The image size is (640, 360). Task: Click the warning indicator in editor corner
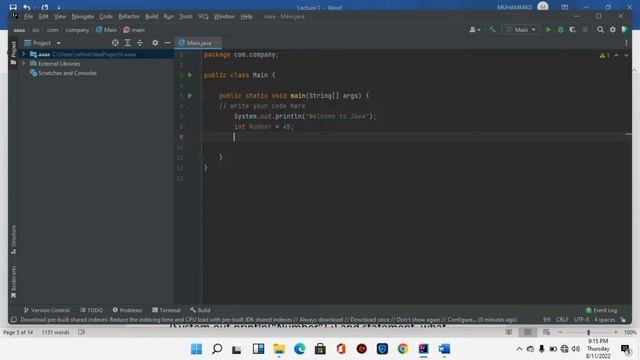[x=604, y=55]
